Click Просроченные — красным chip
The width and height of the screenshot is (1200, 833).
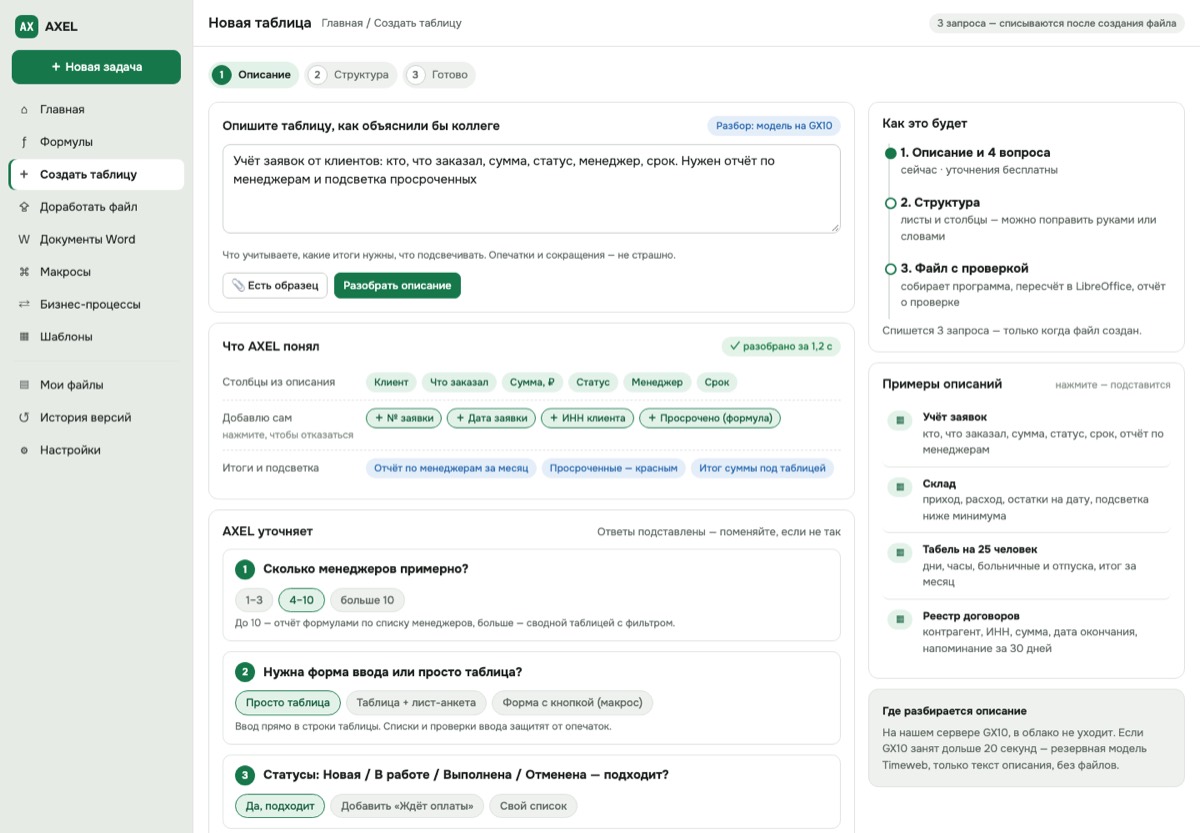point(614,468)
